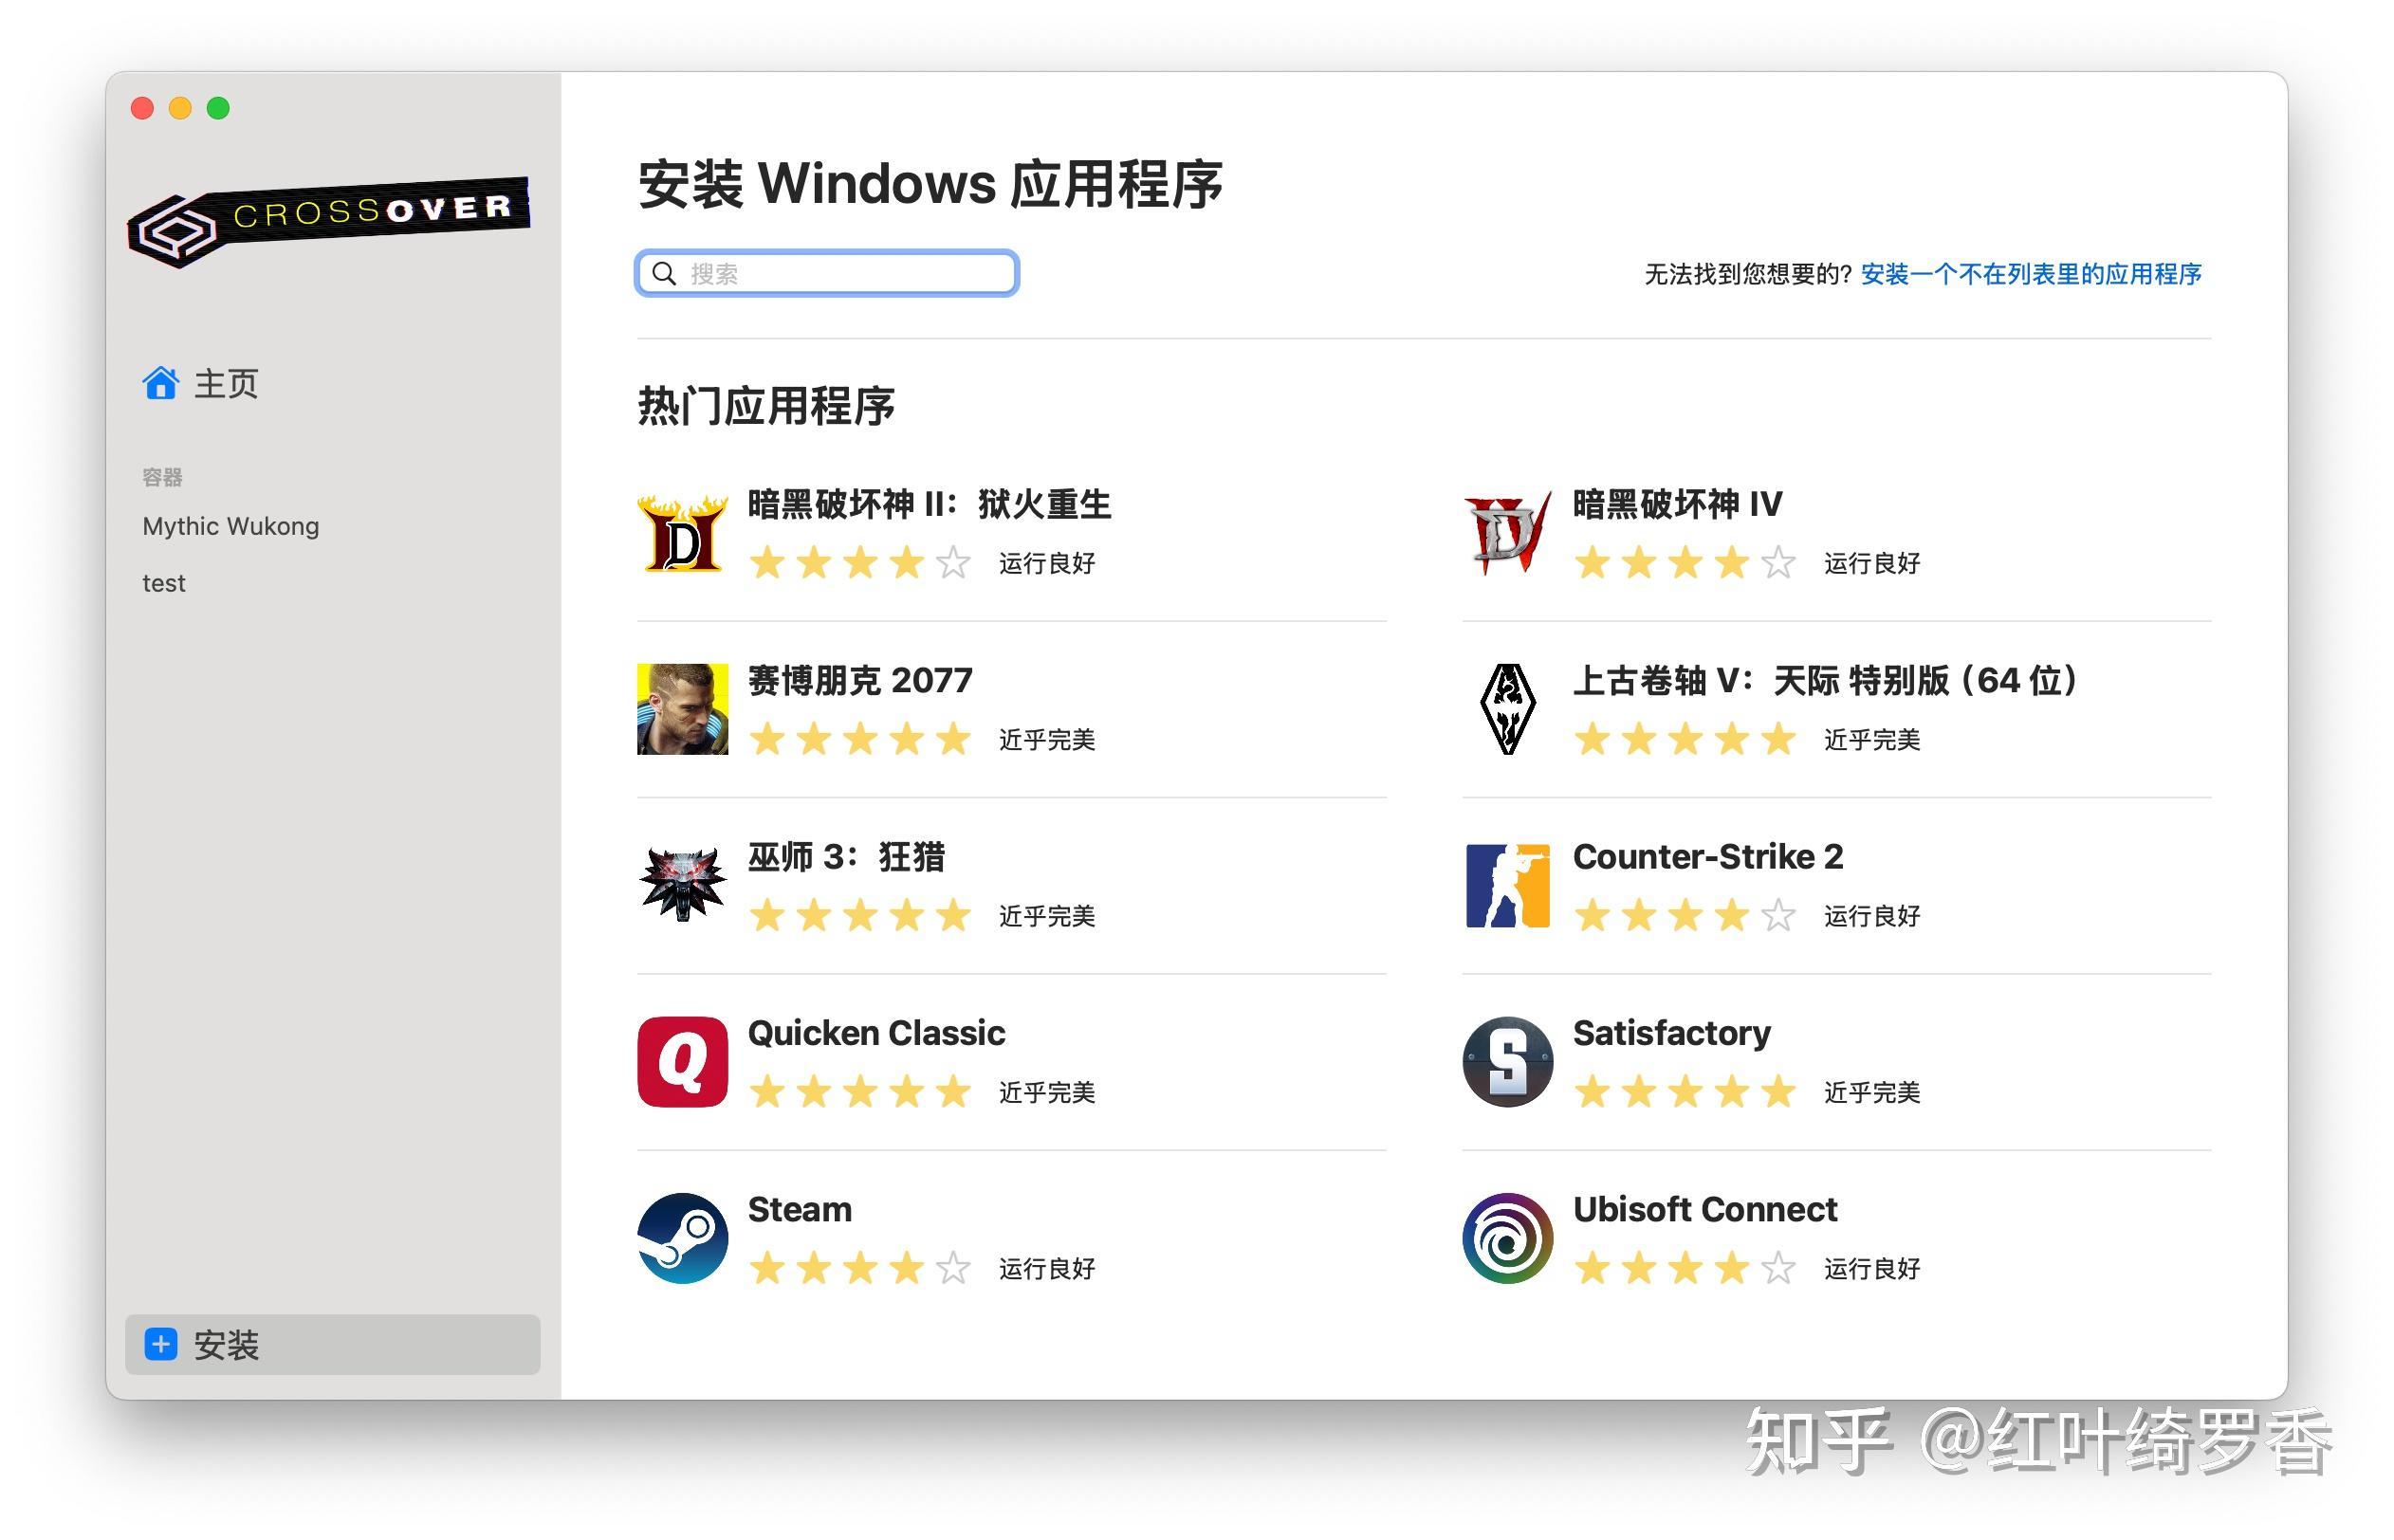Click inside the 搜索 search field
Screen dimensions: 2394x1540
(x=825, y=272)
